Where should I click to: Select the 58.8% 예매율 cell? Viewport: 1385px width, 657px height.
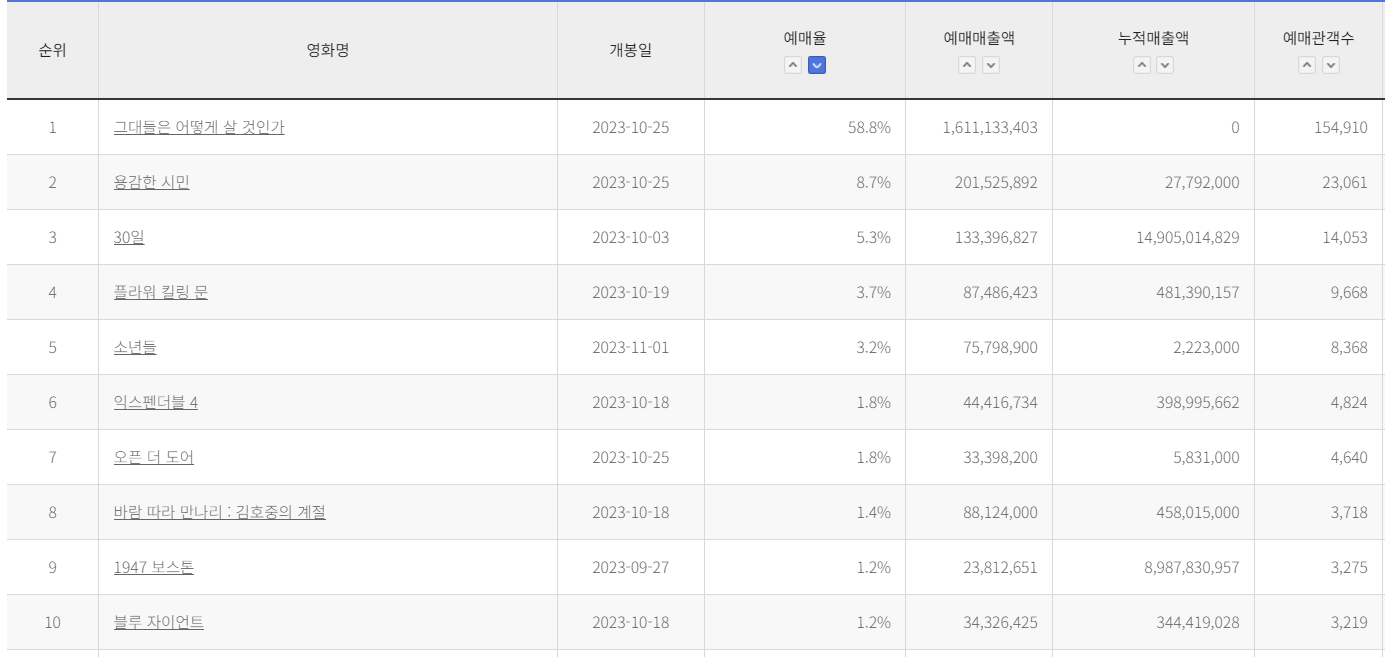pyautogui.click(x=805, y=127)
